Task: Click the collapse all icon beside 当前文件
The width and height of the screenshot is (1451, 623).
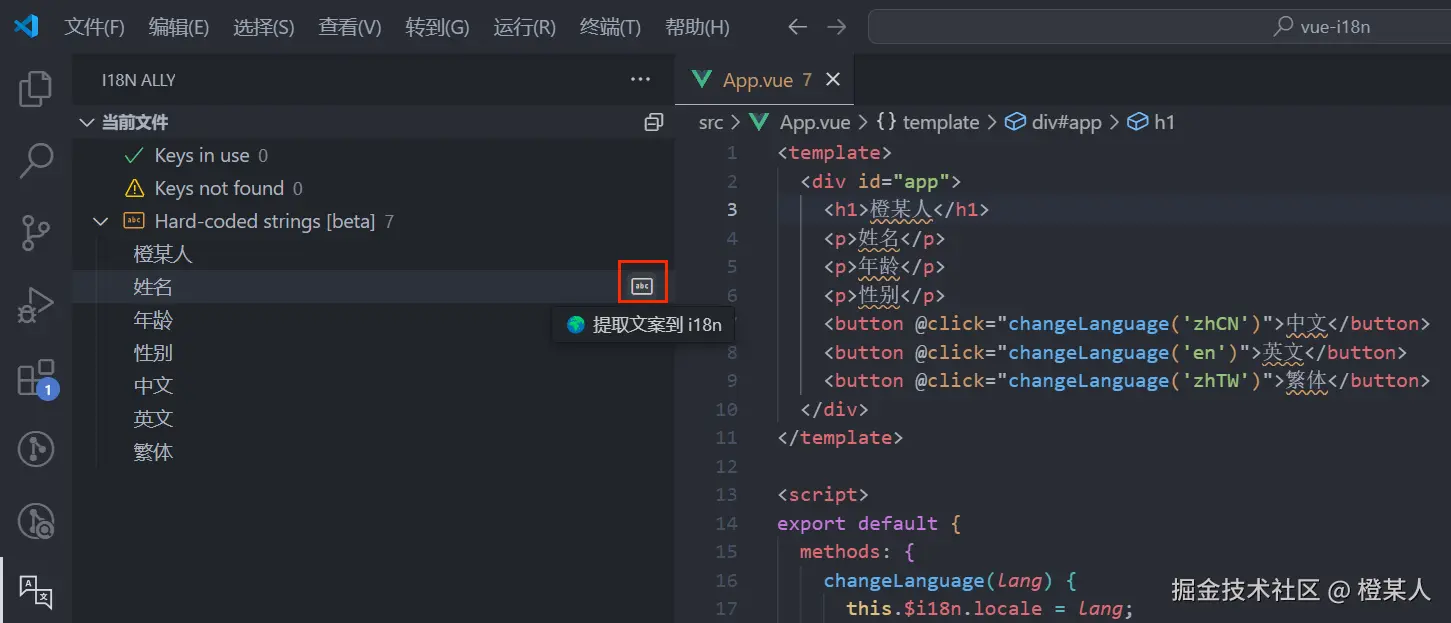Action: pyautogui.click(x=653, y=123)
